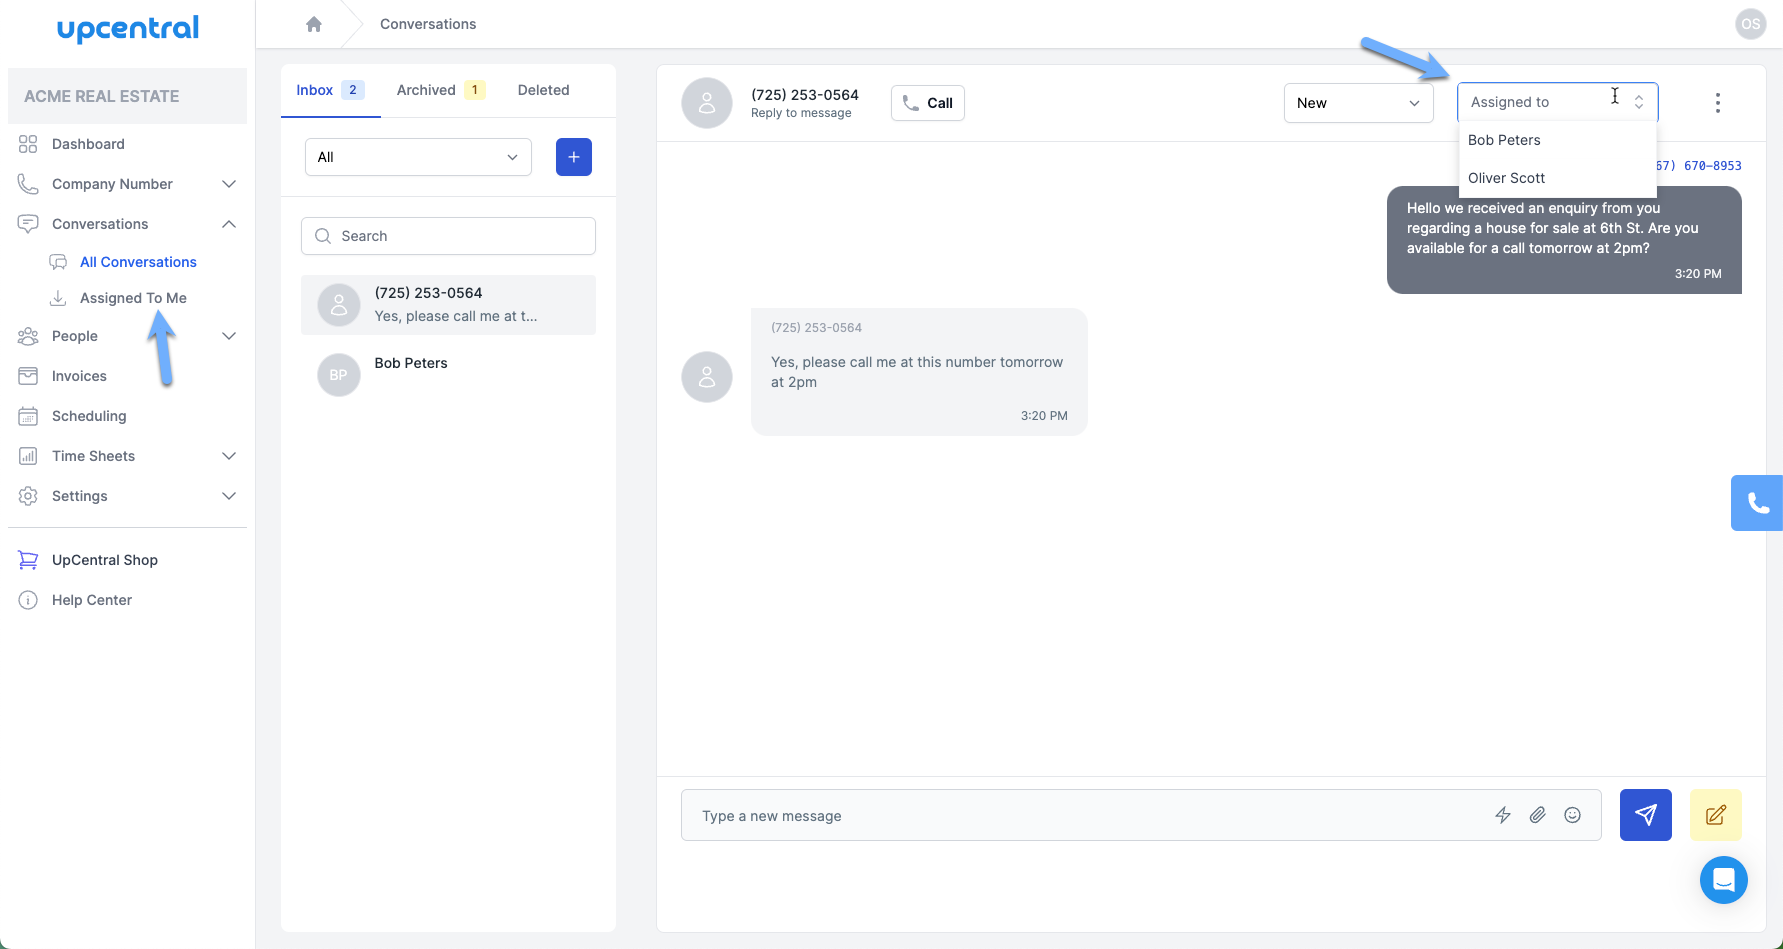Collapse the Conversations sidebar section
This screenshot has width=1783, height=949.
coord(229,223)
